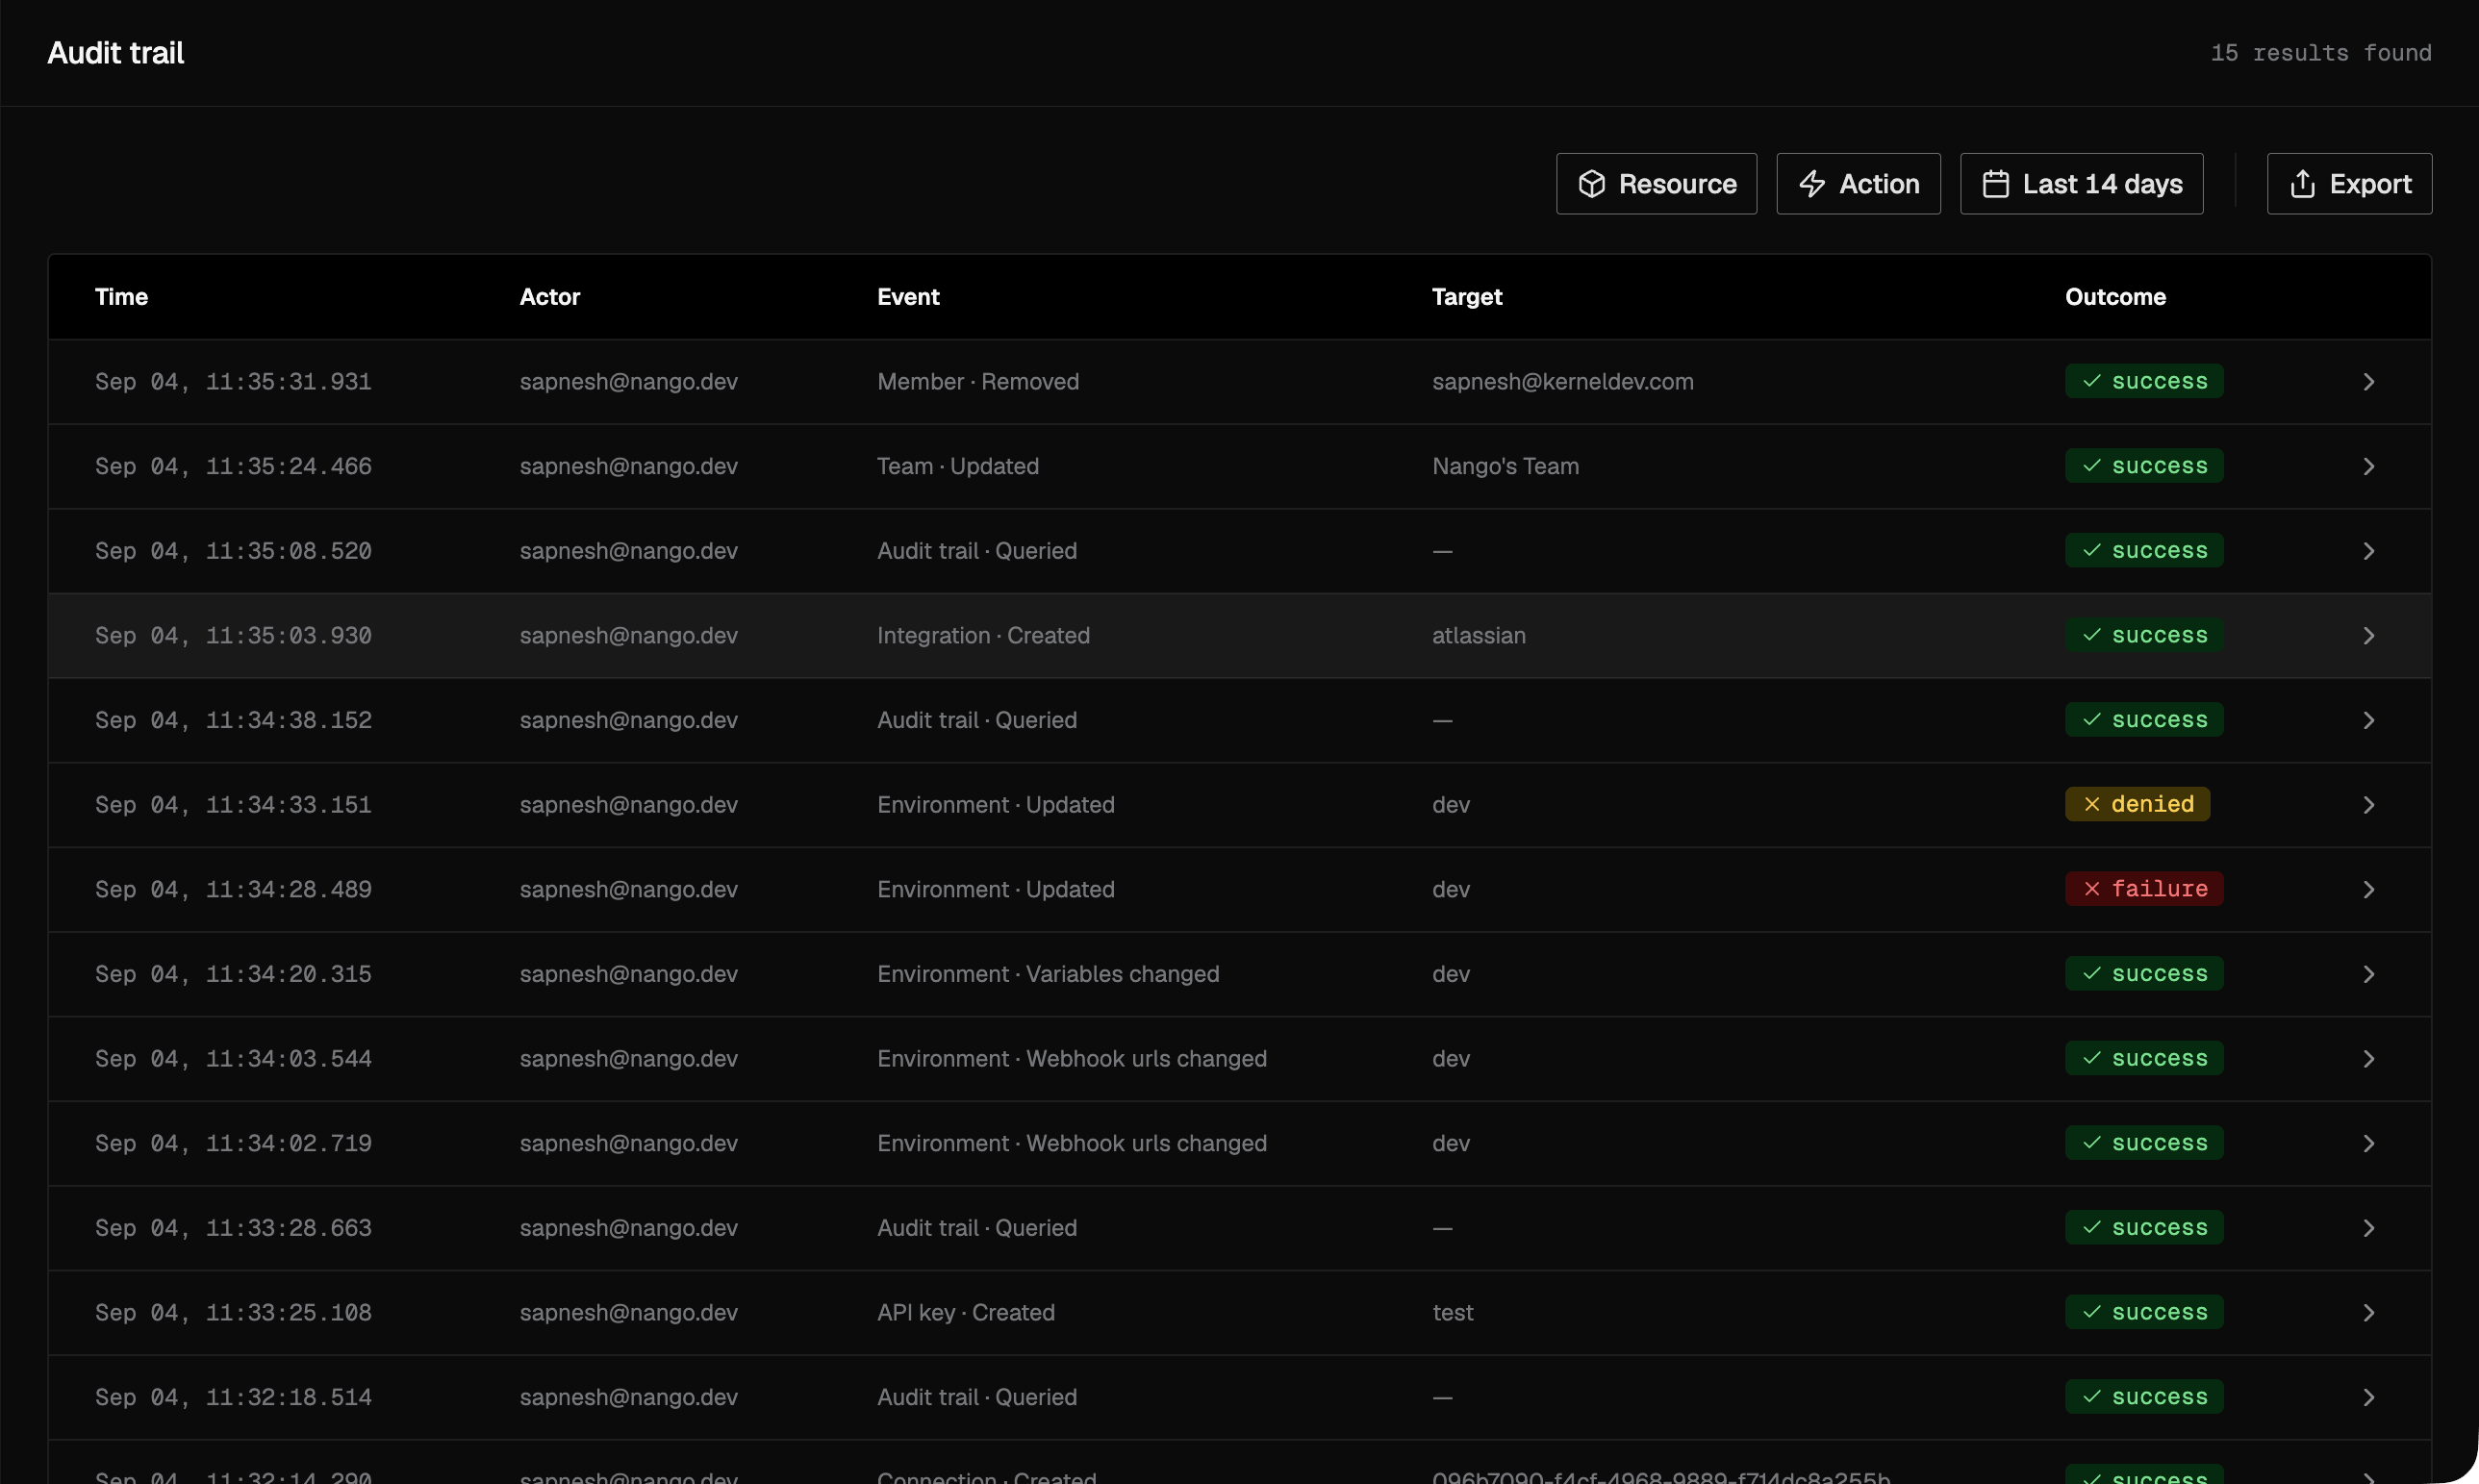Image resolution: width=2479 pixels, height=1484 pixels.
Task: Click event 'API key · Created'
Action: (965, 1313)
